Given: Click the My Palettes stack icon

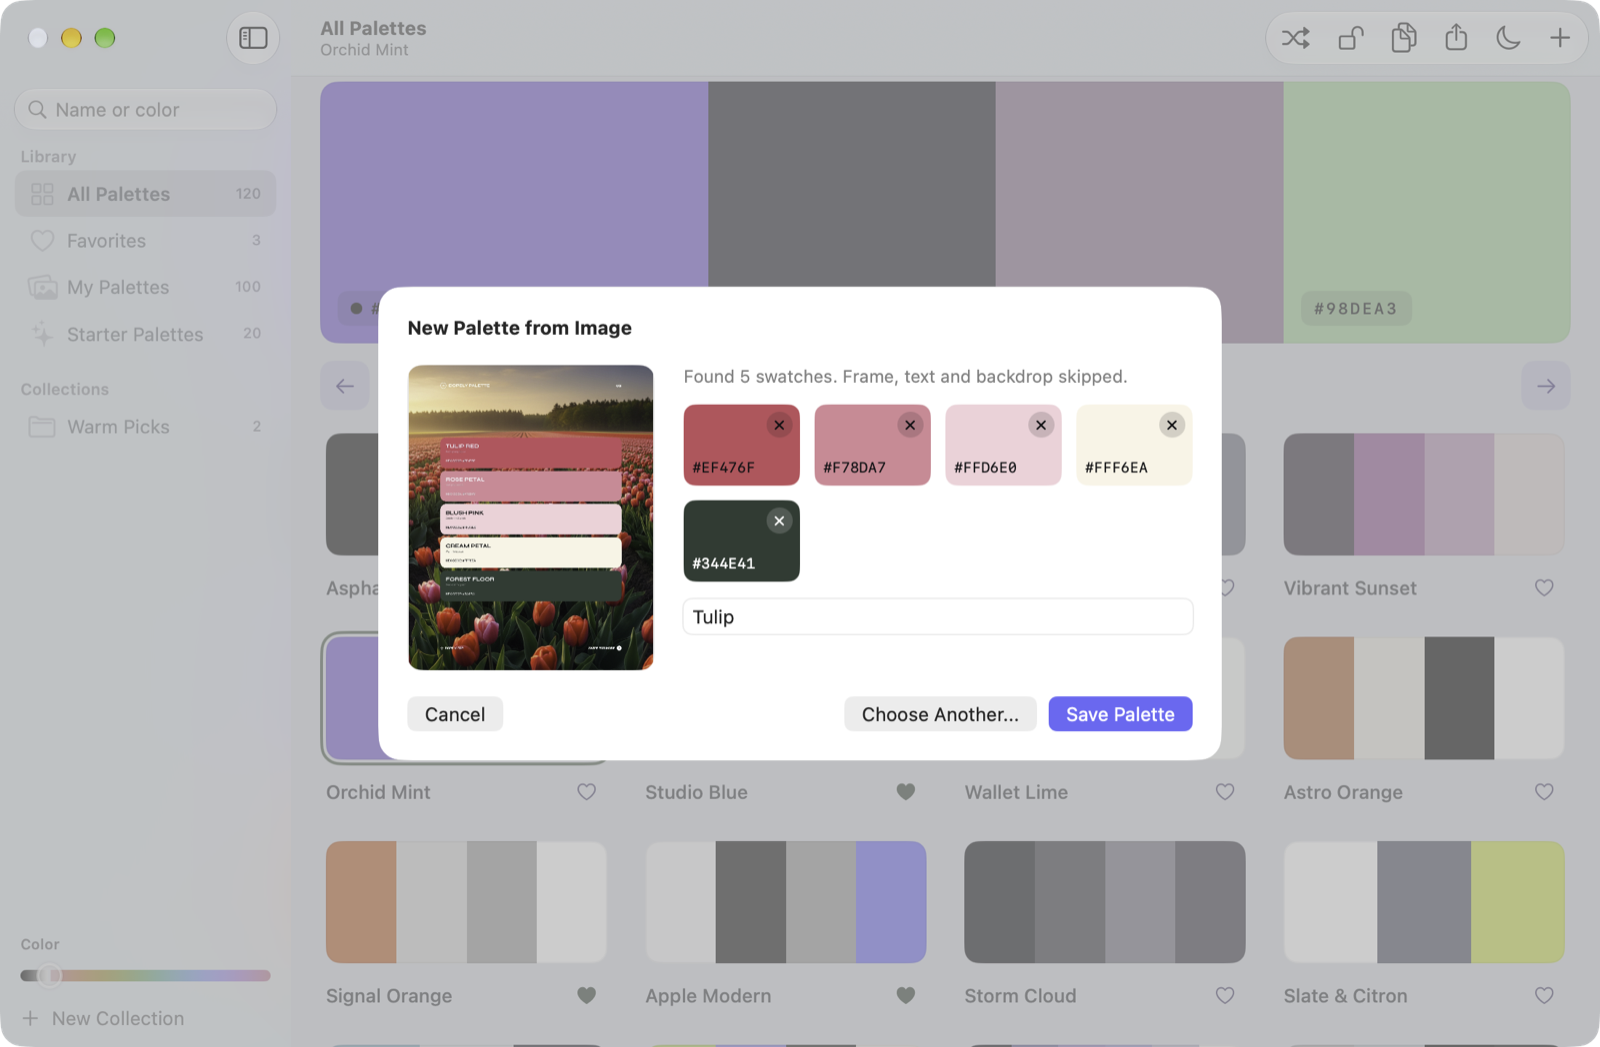Looking at the screenshot, I should pos(42,288).
